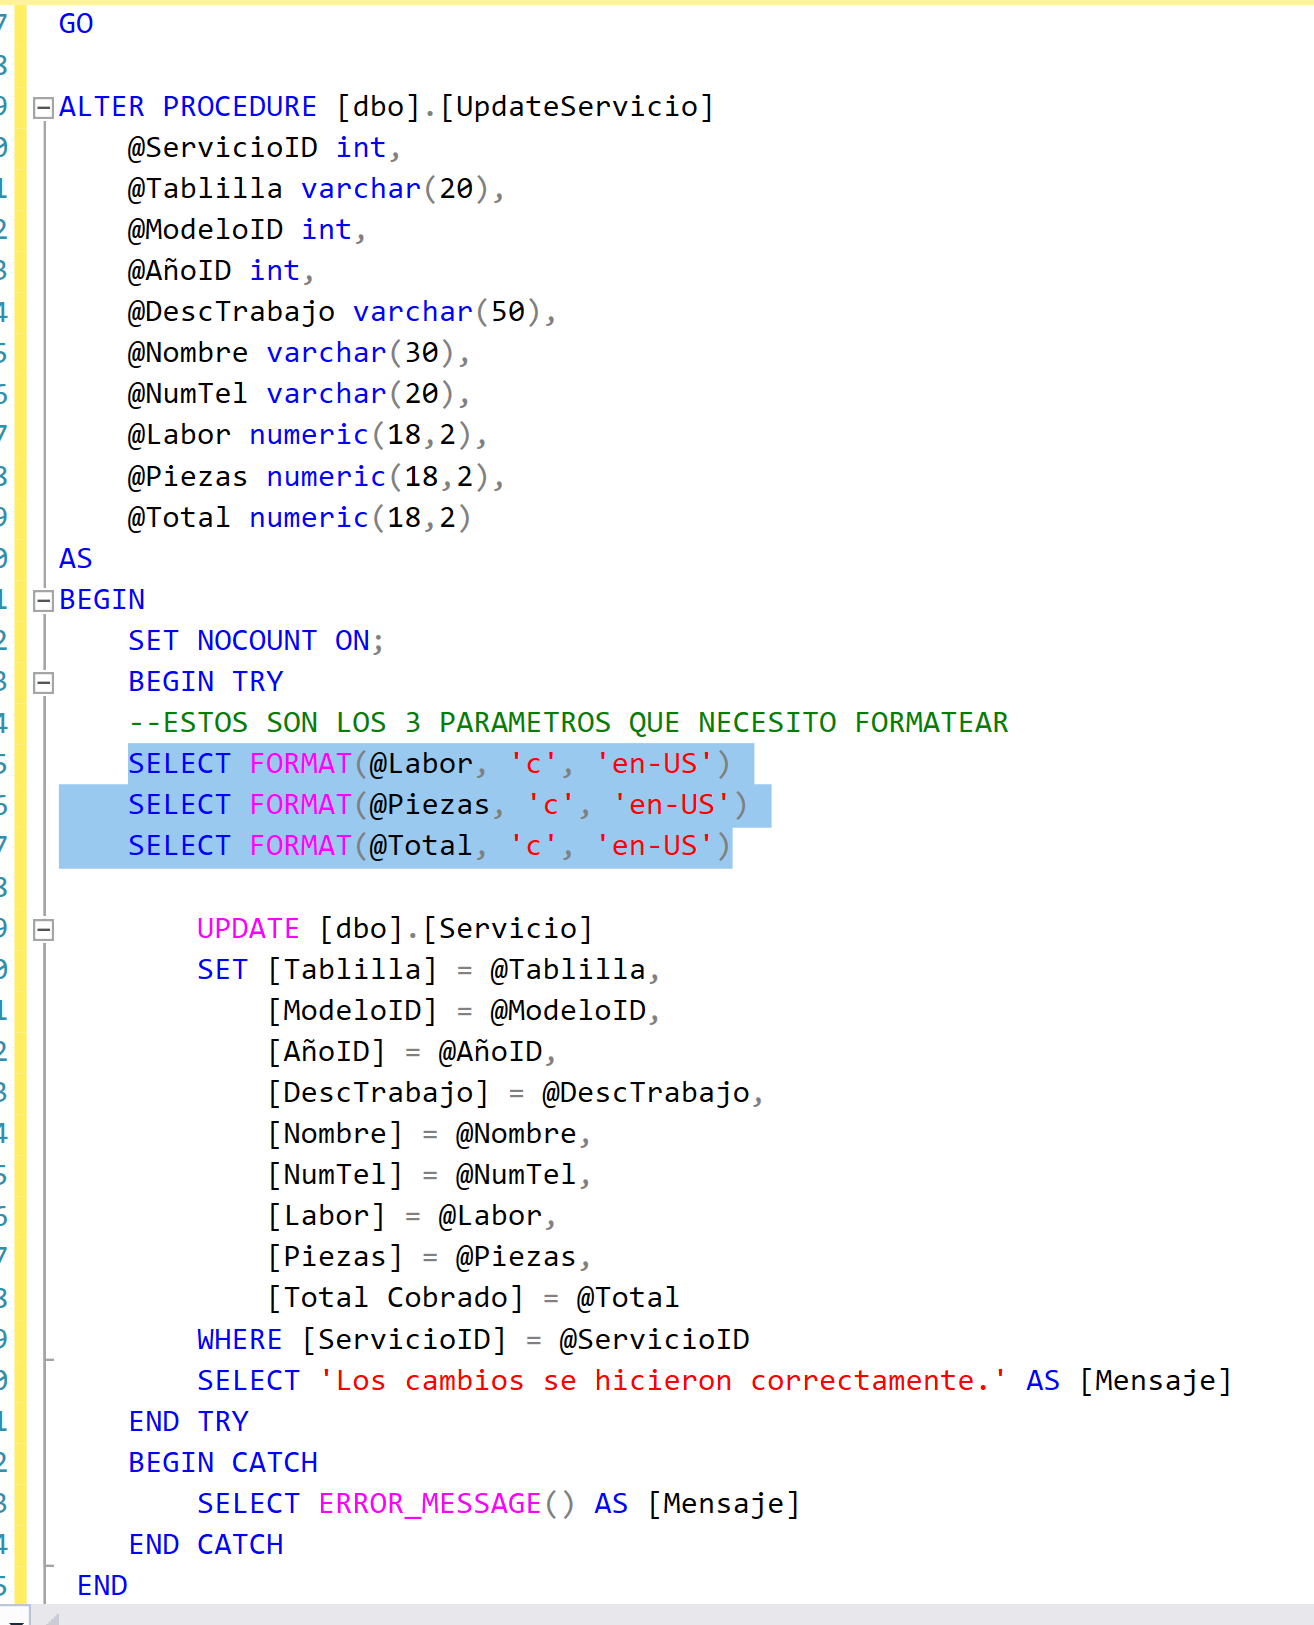Click the [DescTrabajo] = @DescTrabajo assignment
Screen dimensions: 1314x1625
(x=516, y=1093)
